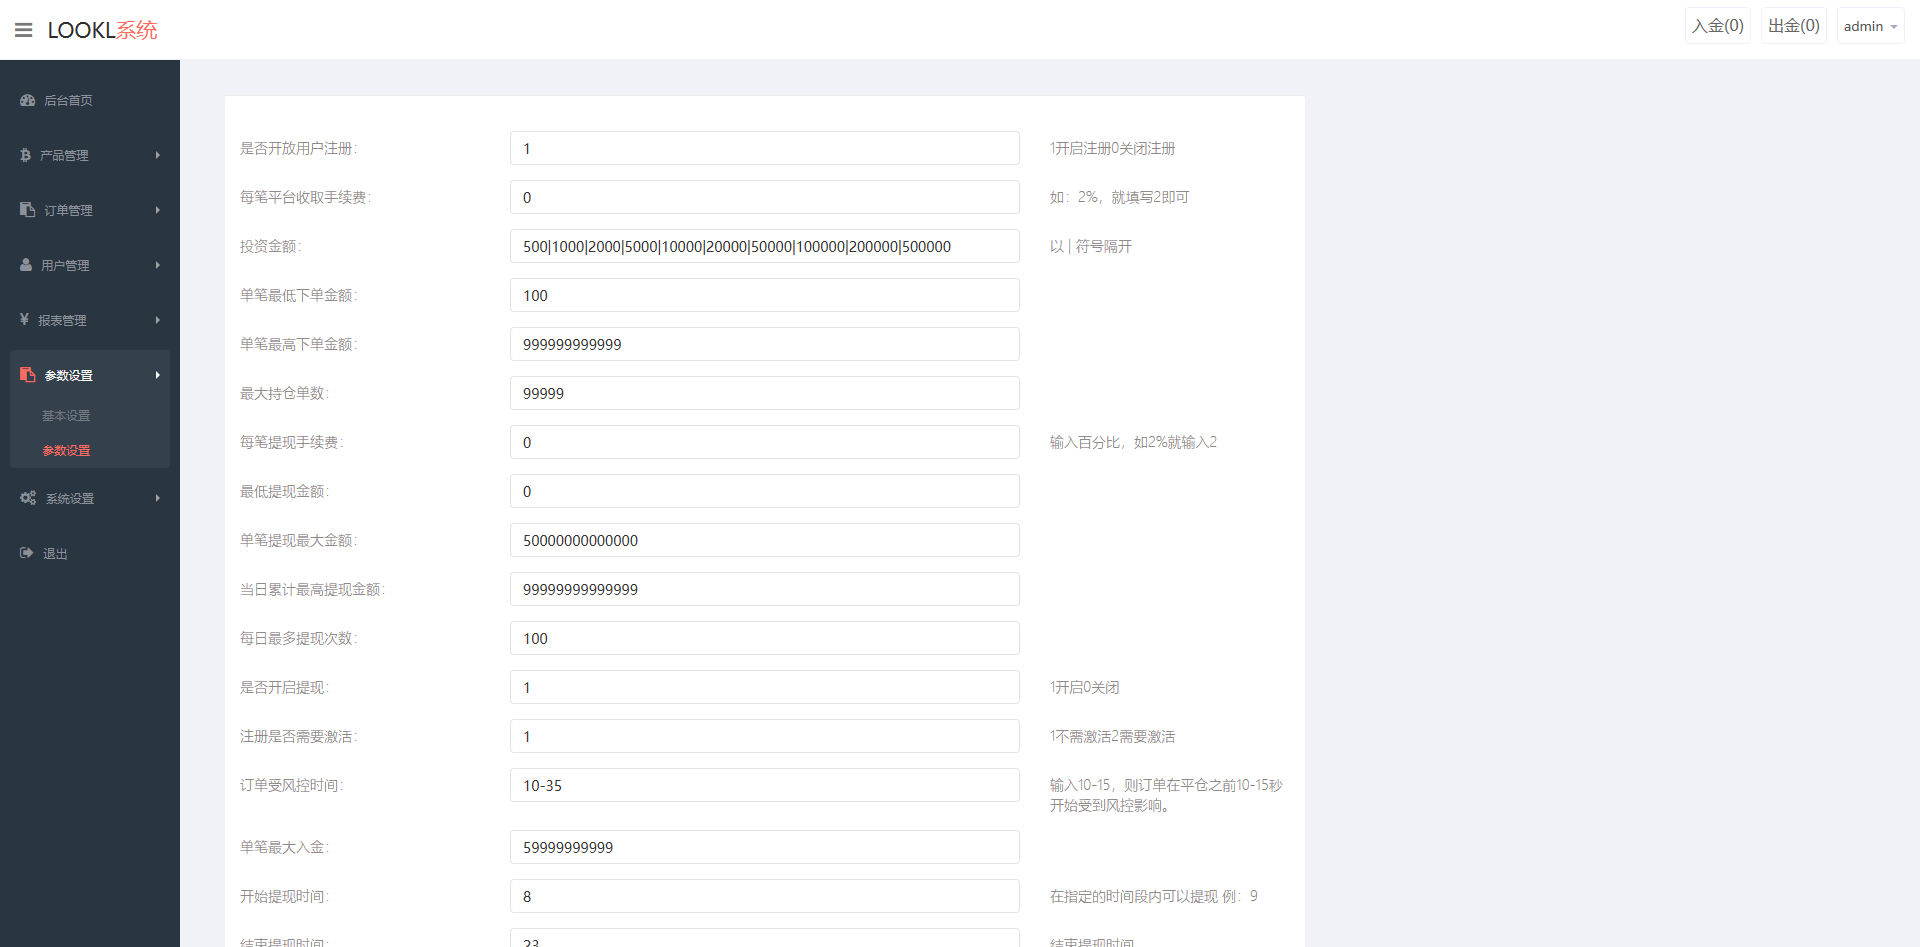Open the 产品管理 menu label
1920x947 pixels.
coord(64,155)
